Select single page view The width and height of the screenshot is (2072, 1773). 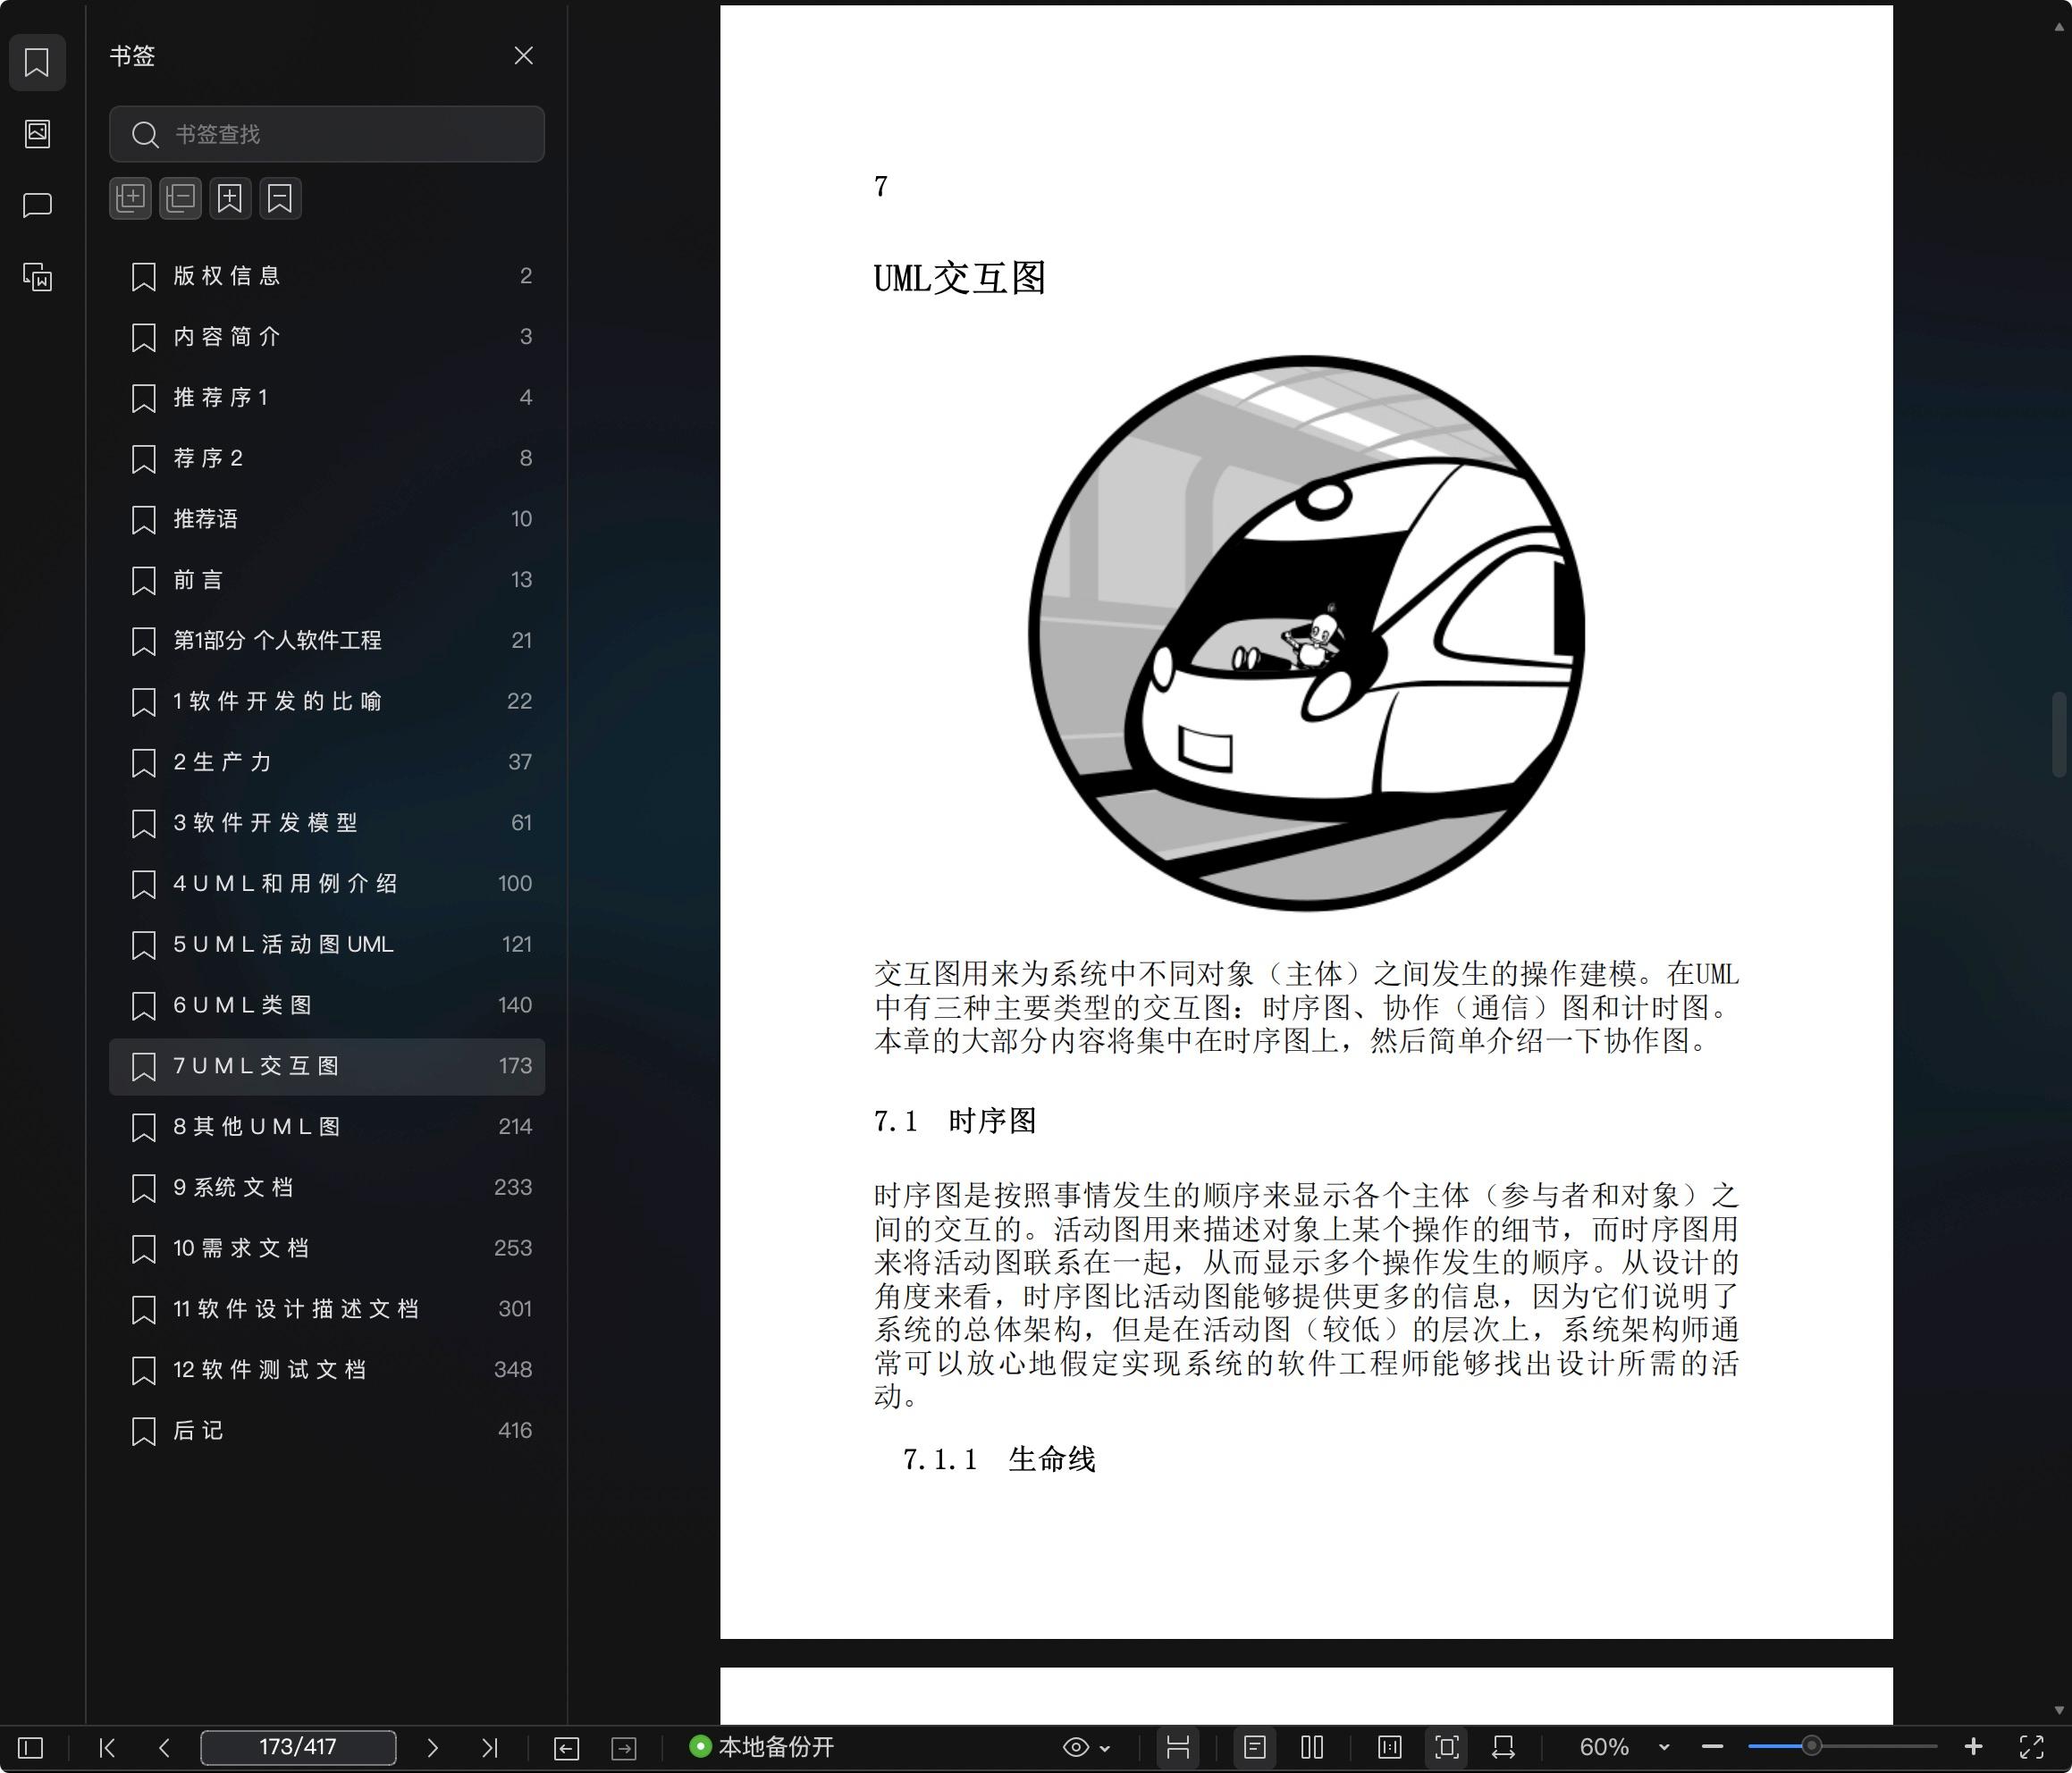click(1255, 1747)
